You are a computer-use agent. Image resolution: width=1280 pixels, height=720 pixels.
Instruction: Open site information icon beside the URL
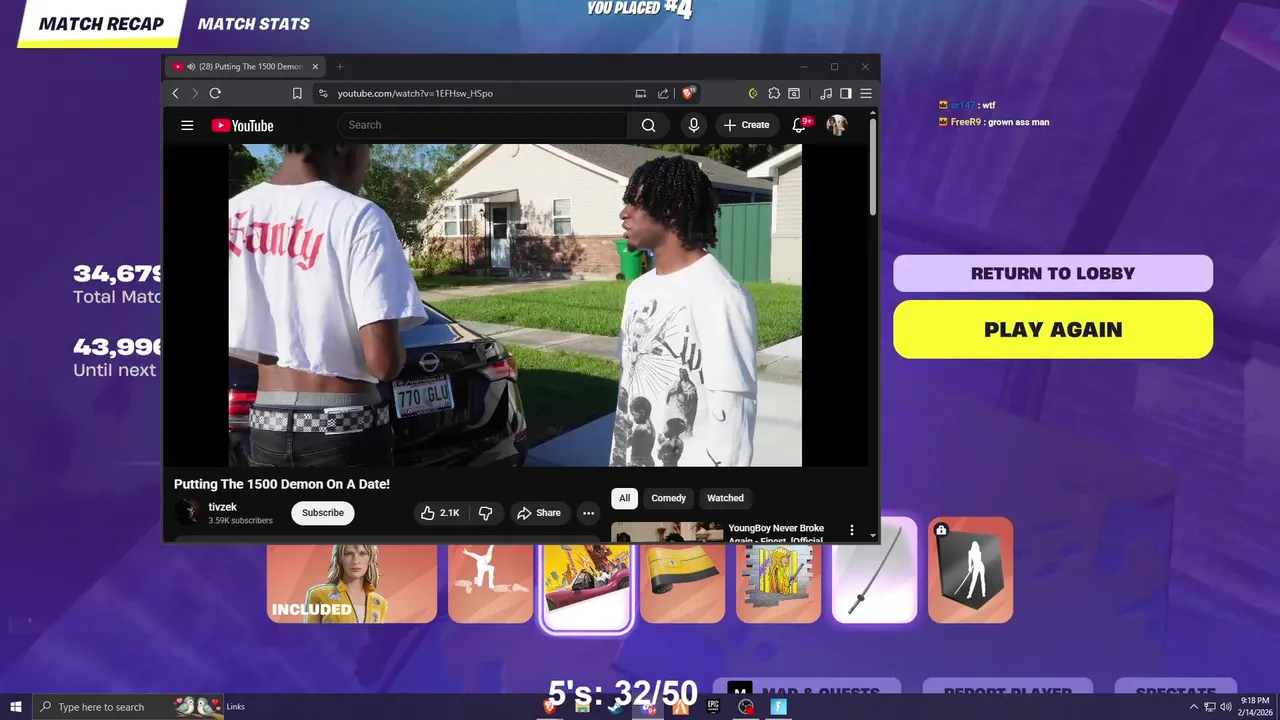pyautogui.click(x=322, y=93)
